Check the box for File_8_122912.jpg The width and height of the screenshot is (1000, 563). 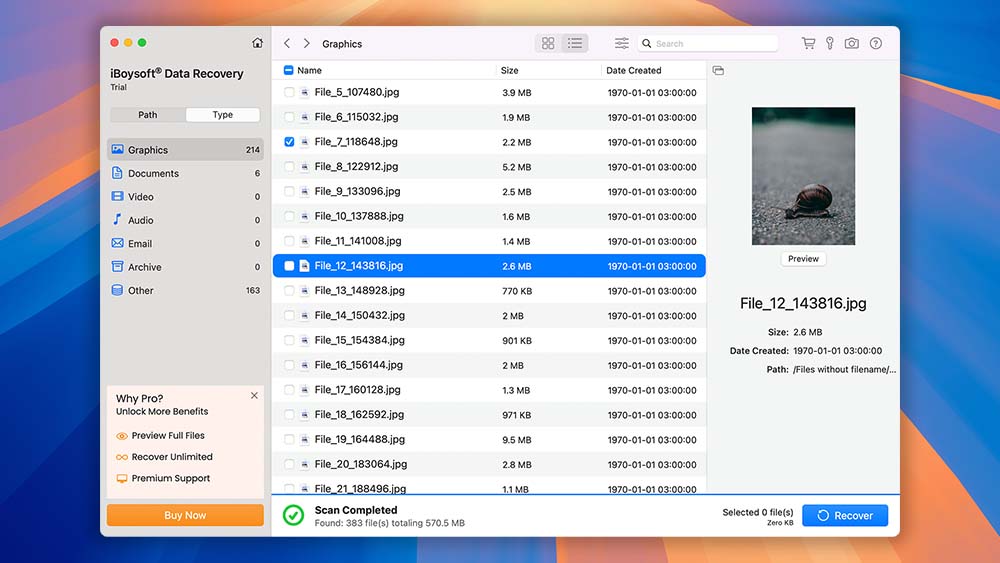289,166
